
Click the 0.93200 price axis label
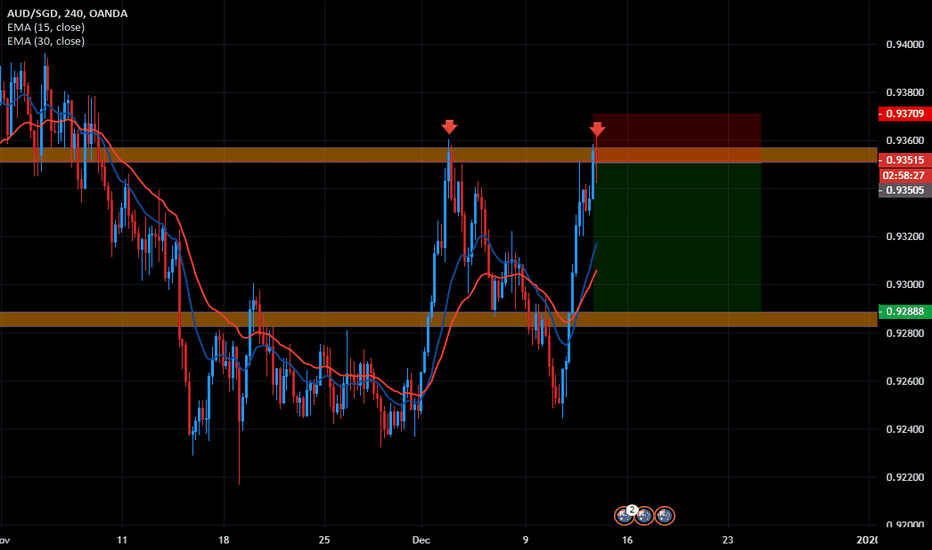tap(905, 237)
